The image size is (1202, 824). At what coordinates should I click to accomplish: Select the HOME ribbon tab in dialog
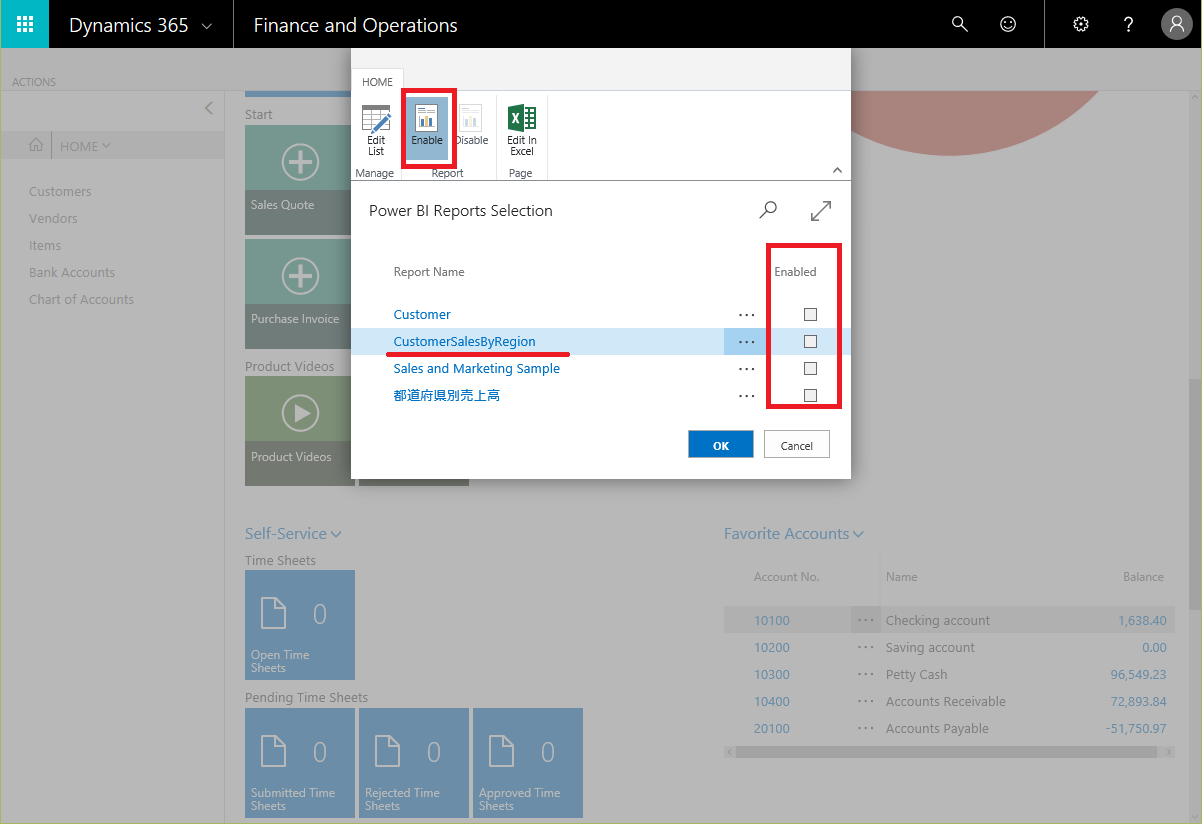(377, 82)
